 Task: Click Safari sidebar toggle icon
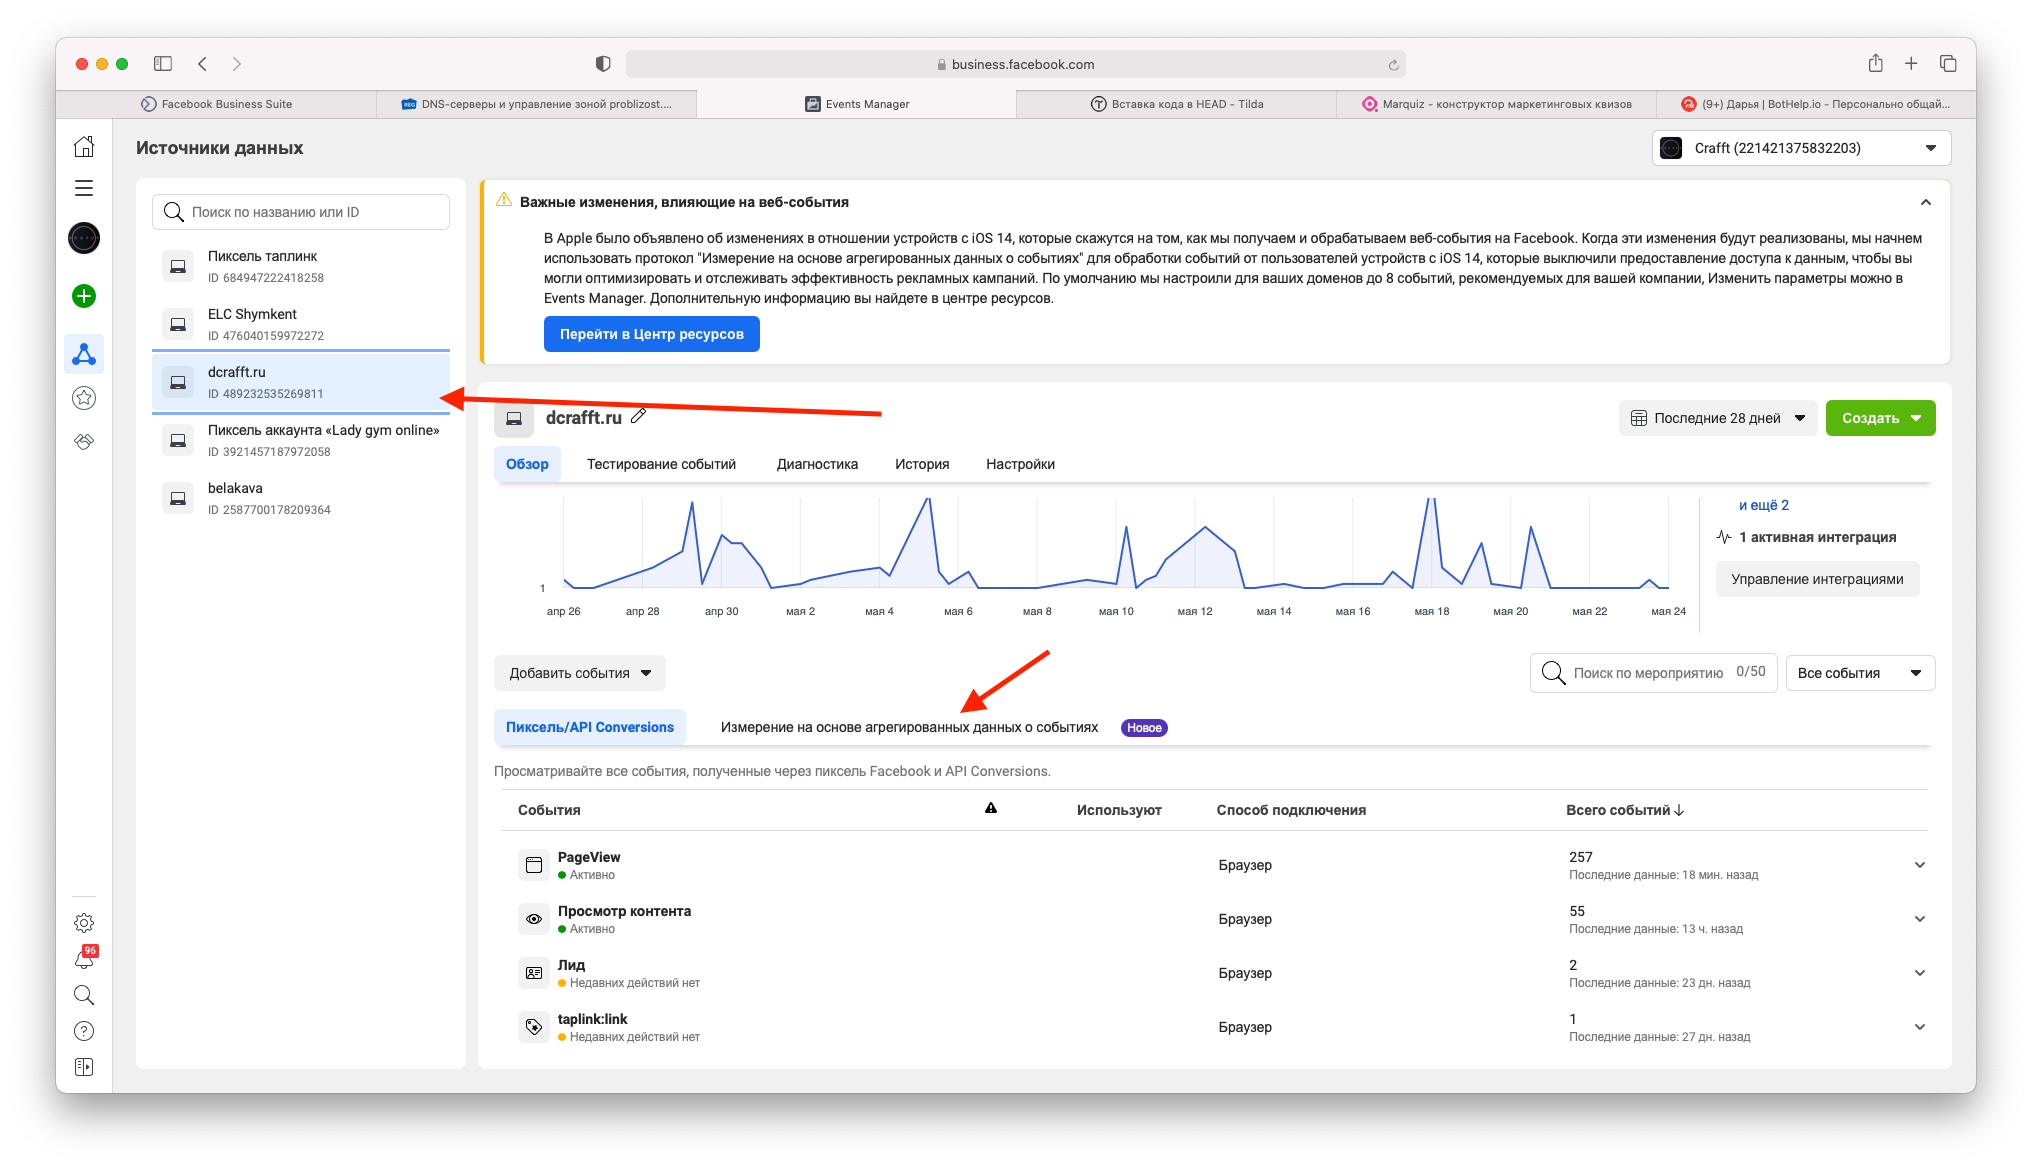[163, 64]
